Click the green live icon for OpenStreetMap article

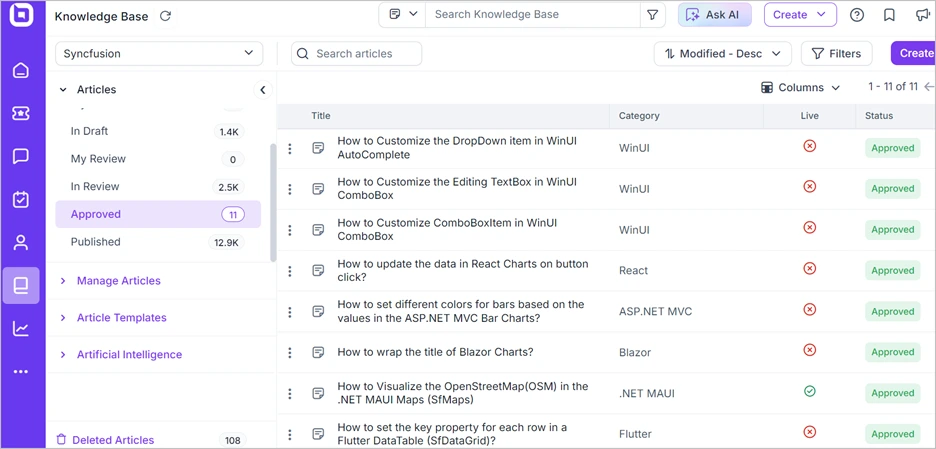coord(809,392)
